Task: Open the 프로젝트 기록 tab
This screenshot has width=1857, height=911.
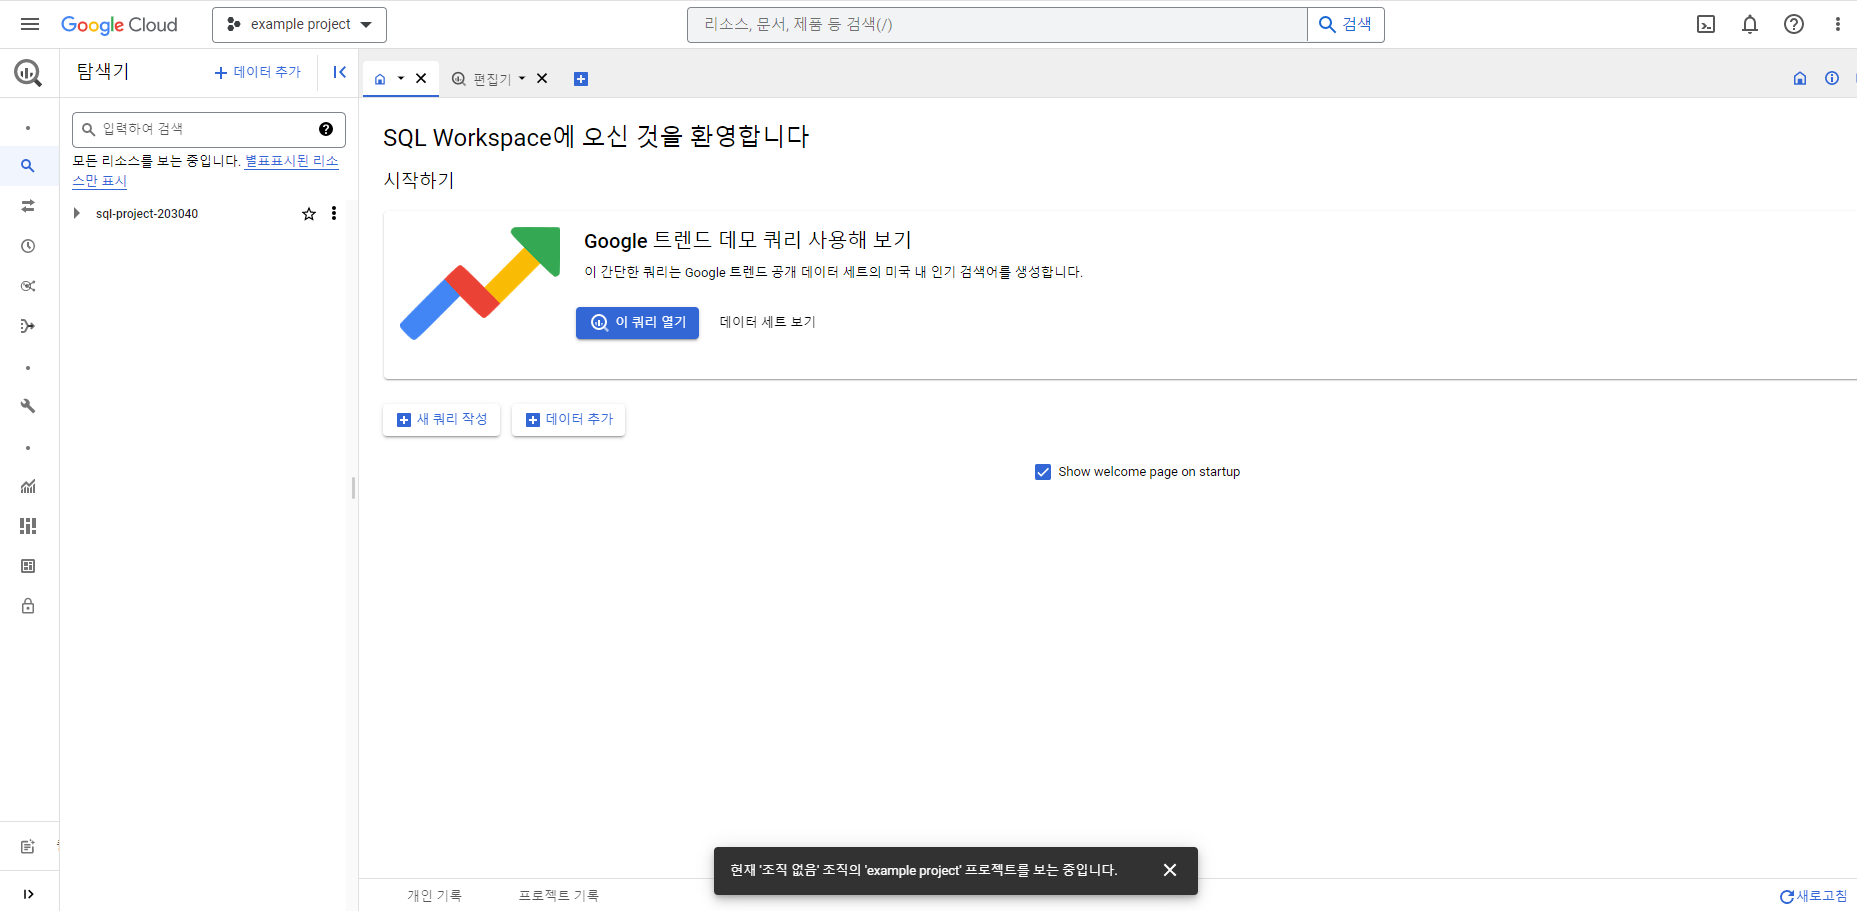Action: coord(559,896)
